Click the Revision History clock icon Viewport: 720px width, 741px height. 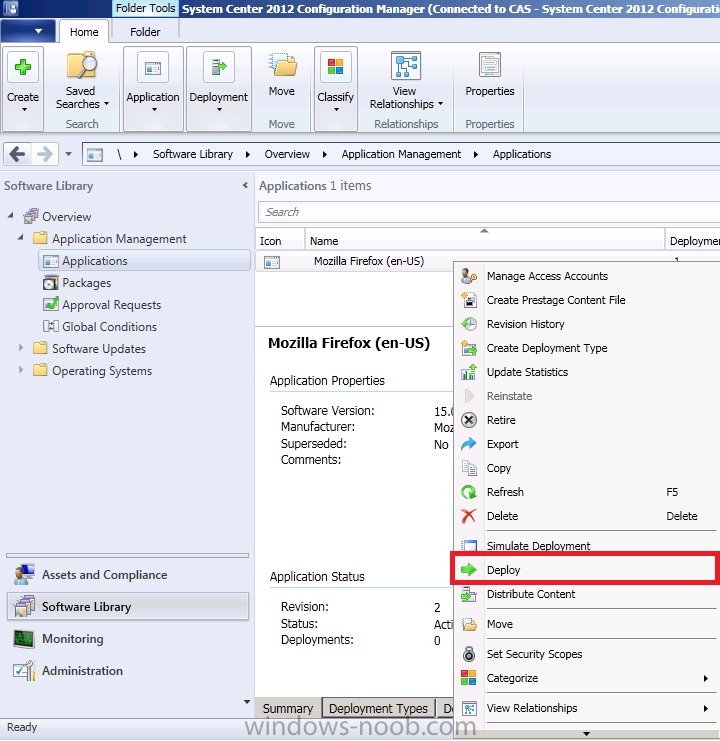(469, 324)
